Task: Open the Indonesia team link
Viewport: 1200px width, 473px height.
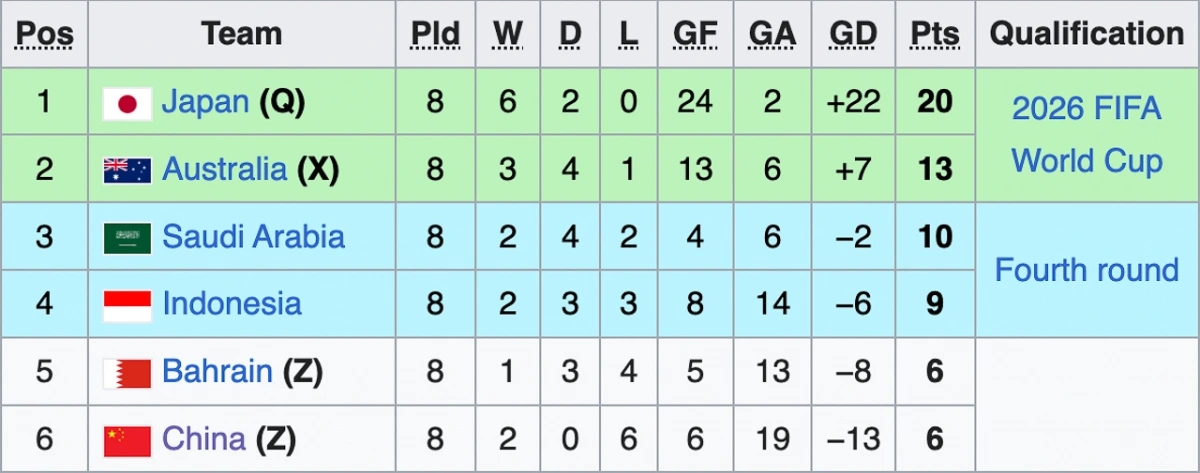Action: pos(231,304)
